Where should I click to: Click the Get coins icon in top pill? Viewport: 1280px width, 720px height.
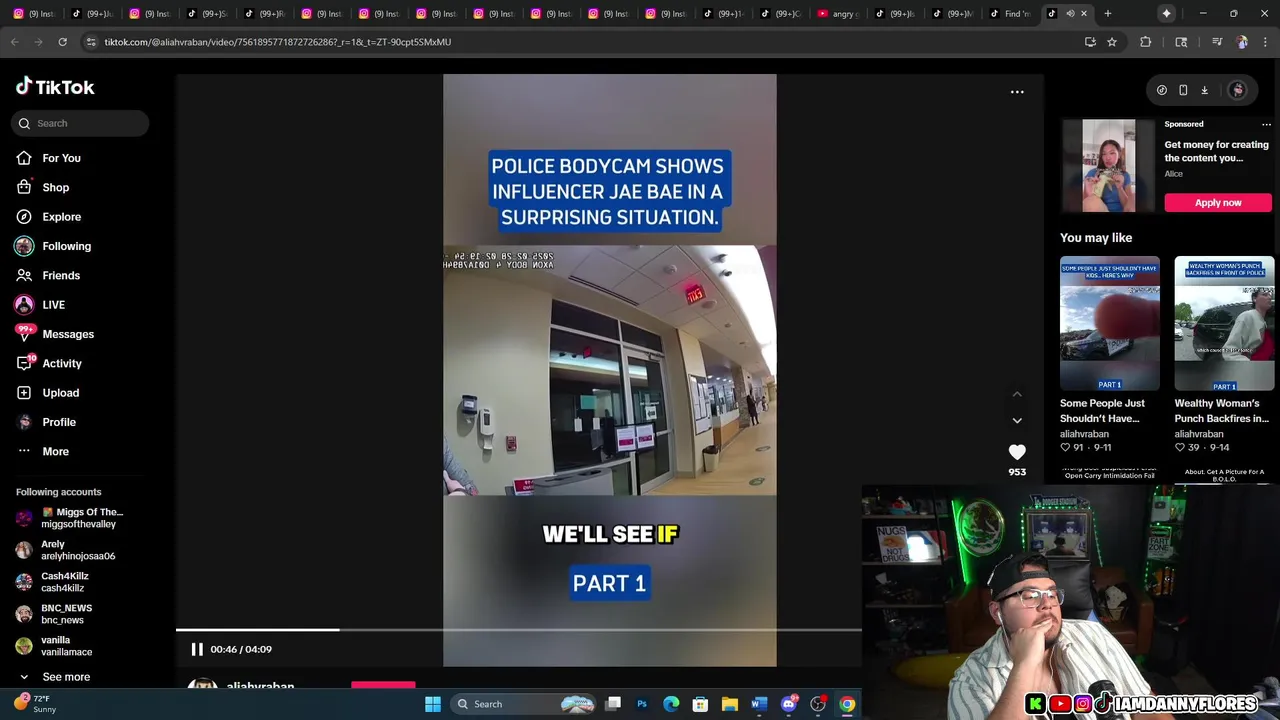tap(1162, 90)
